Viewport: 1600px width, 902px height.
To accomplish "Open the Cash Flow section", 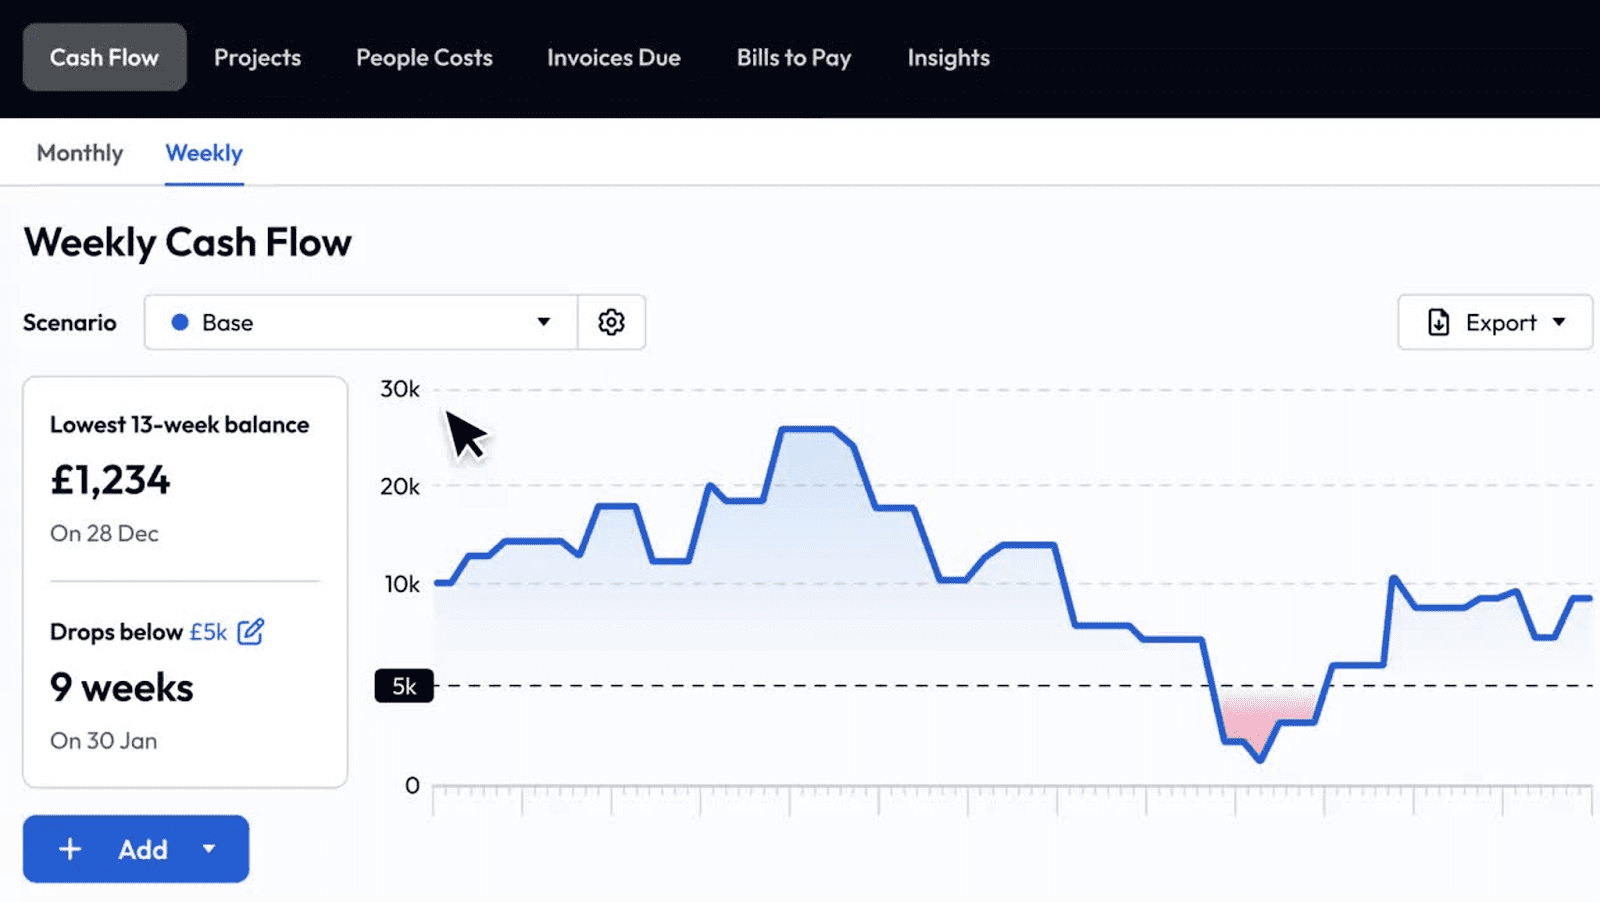I will tap(104, 57).
